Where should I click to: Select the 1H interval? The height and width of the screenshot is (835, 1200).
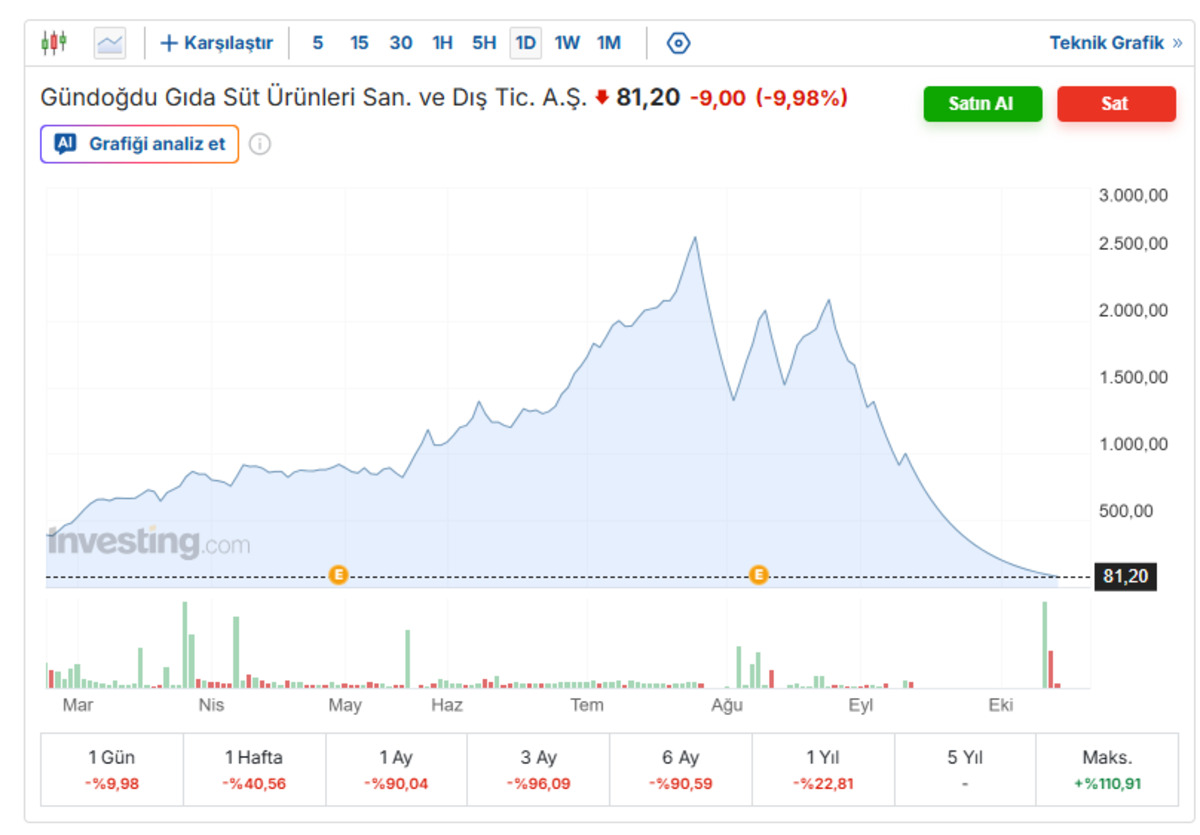click(442, 43)
